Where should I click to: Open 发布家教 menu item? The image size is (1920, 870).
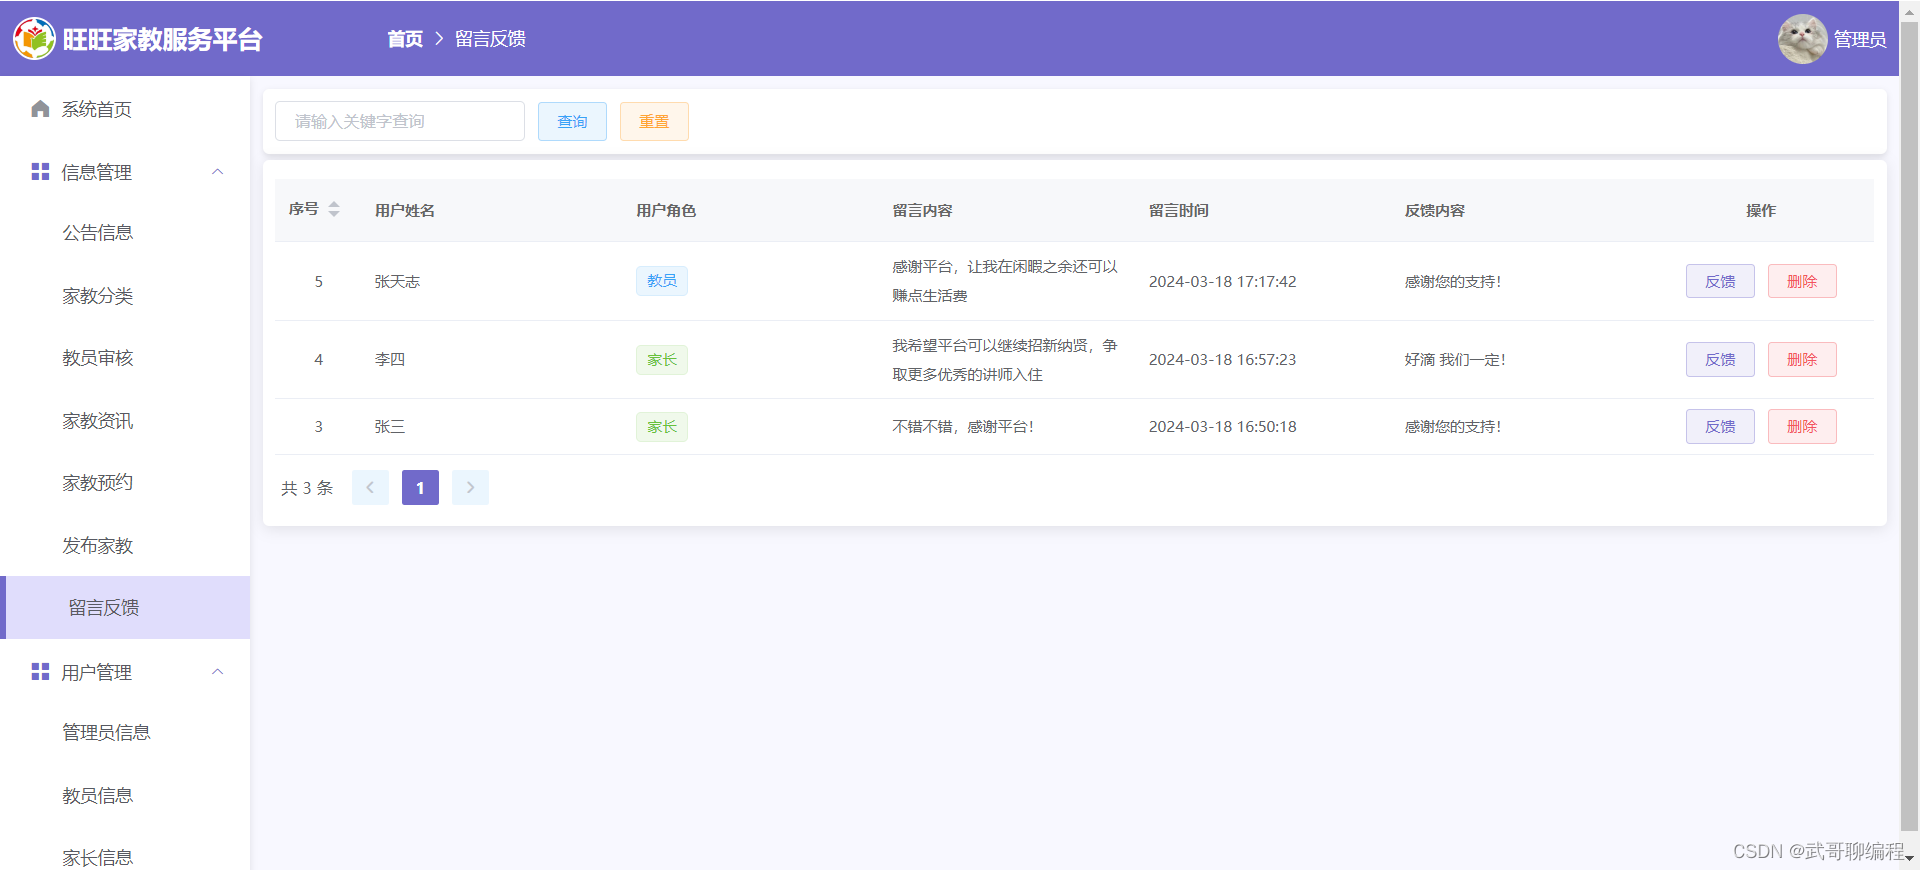click(x=125, y=546)
